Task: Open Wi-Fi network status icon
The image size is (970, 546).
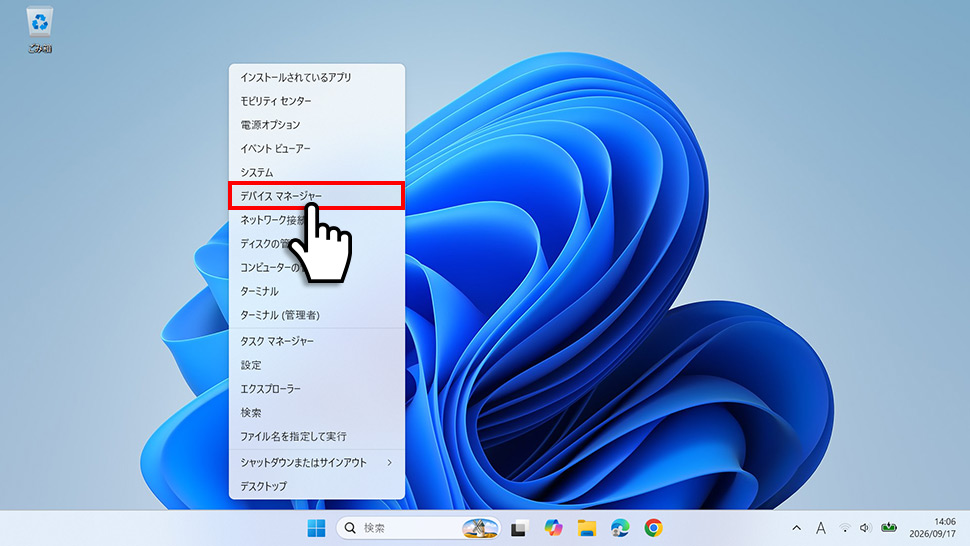Action: coord(844,528)
